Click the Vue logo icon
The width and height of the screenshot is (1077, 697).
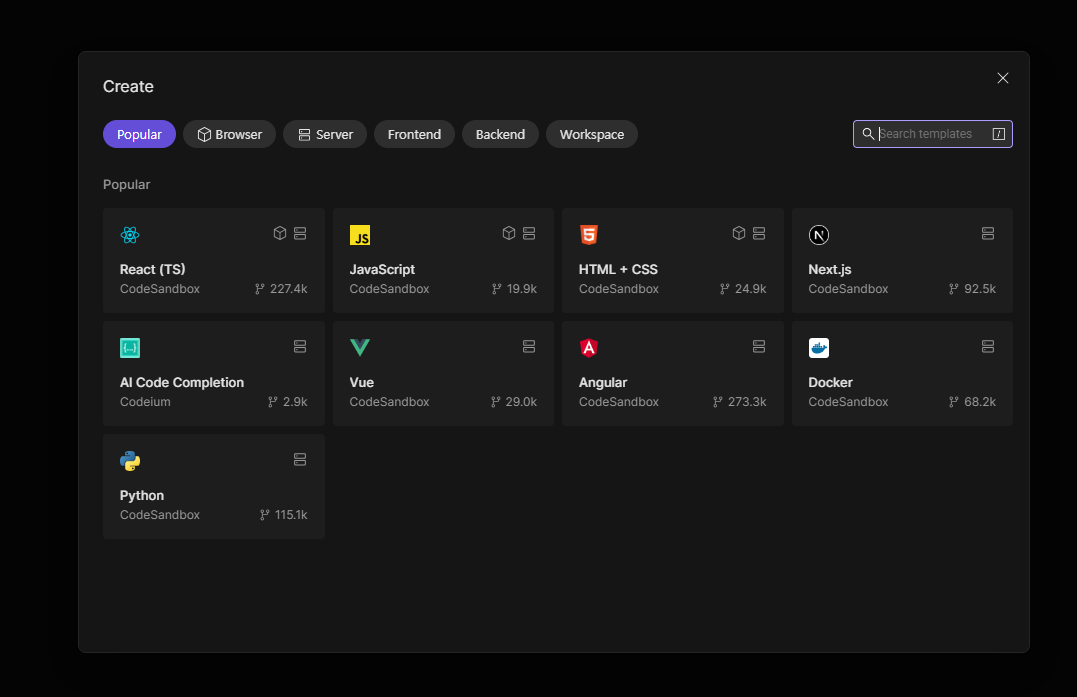[360, 347]
